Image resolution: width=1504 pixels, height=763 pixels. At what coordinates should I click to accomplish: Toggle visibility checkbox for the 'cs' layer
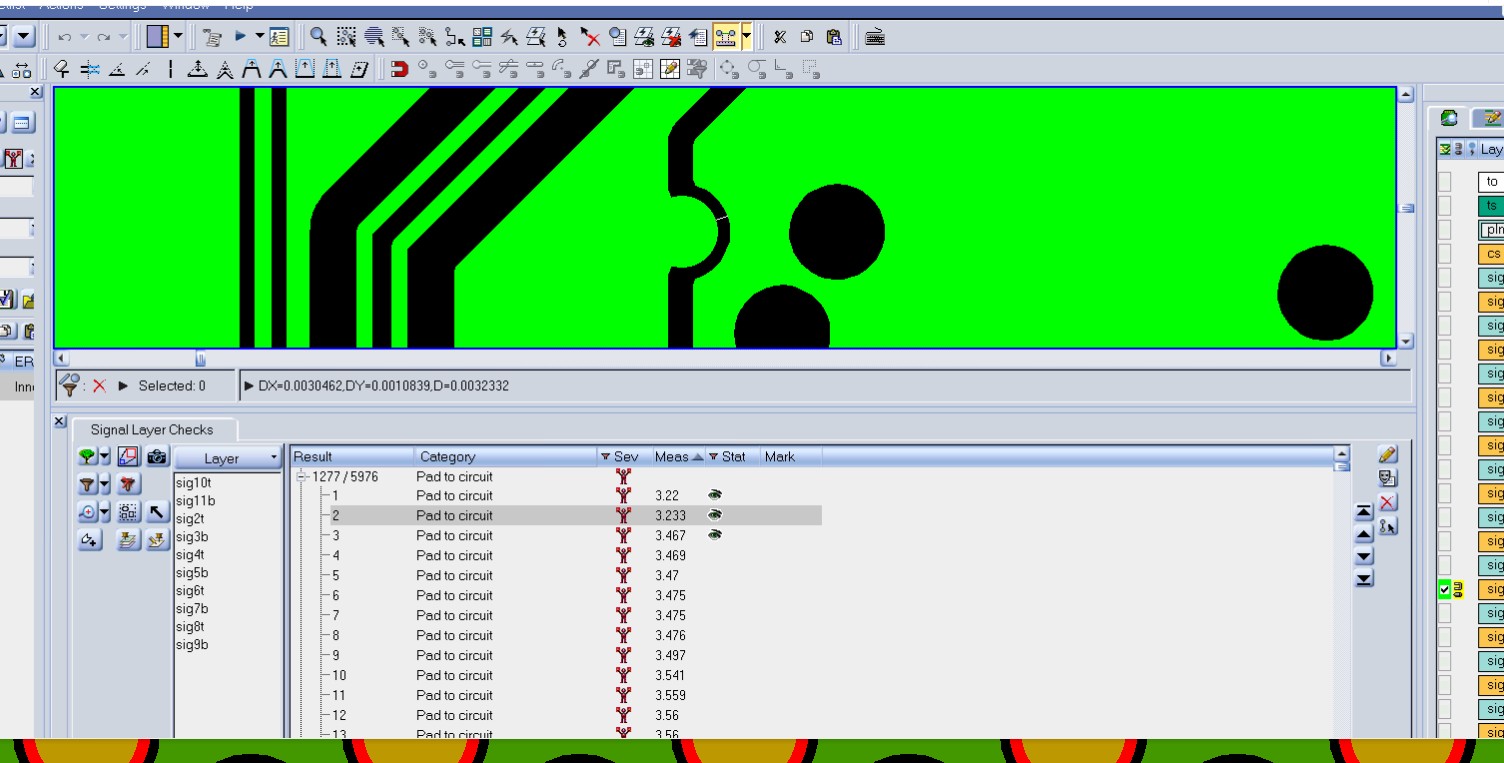[x=1444, y=253]
